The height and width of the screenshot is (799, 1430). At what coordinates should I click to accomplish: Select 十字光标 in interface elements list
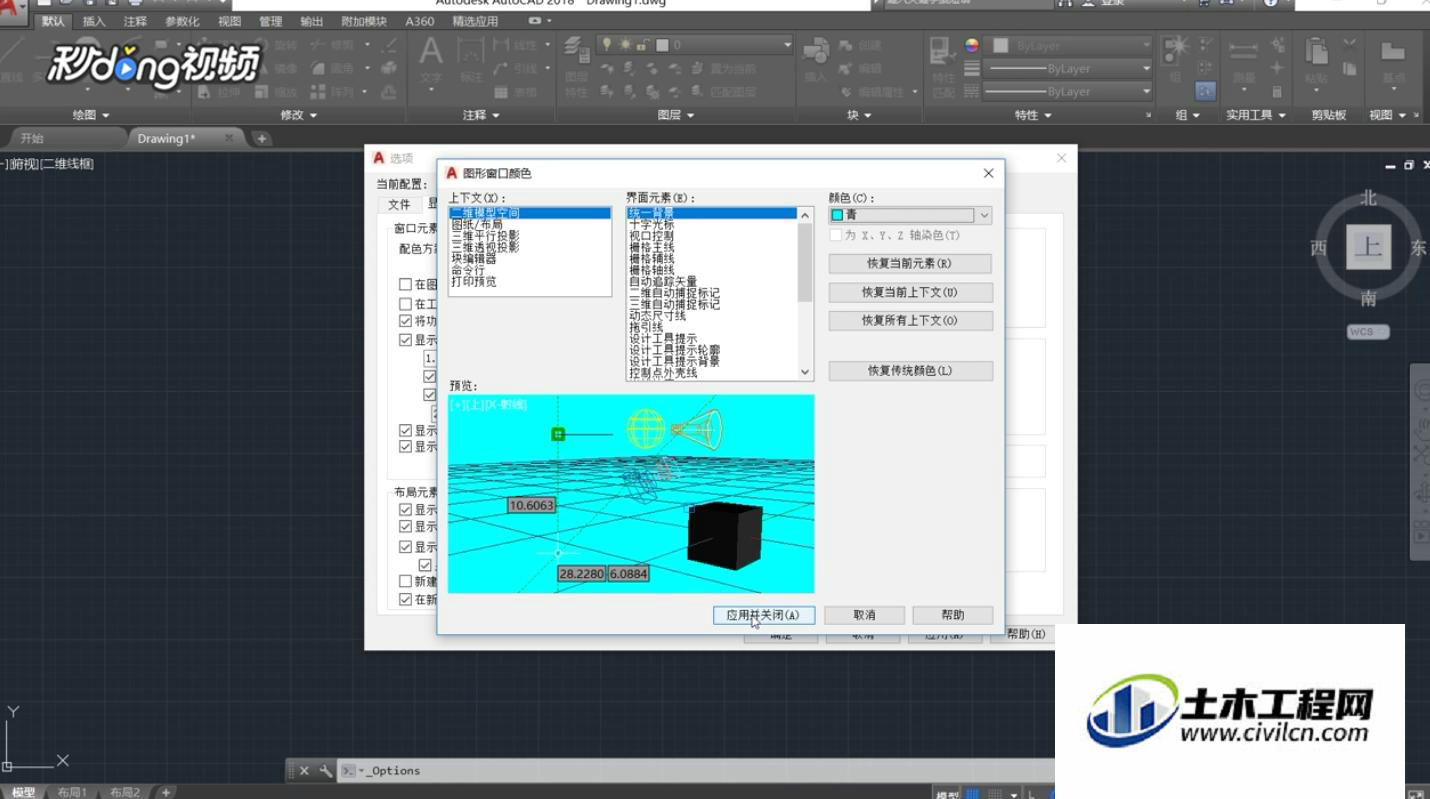651,225
